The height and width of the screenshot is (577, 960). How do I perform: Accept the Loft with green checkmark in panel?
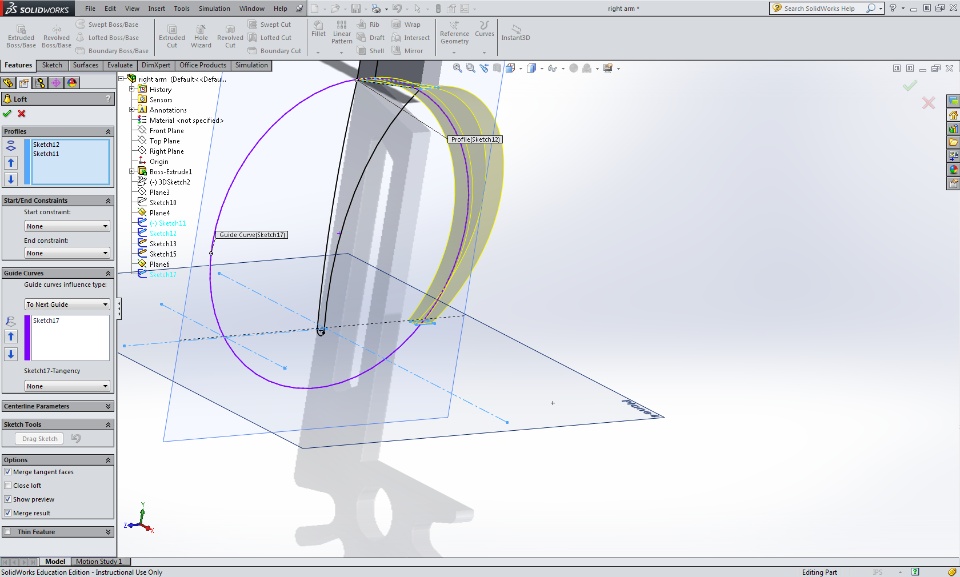point(7,113)
